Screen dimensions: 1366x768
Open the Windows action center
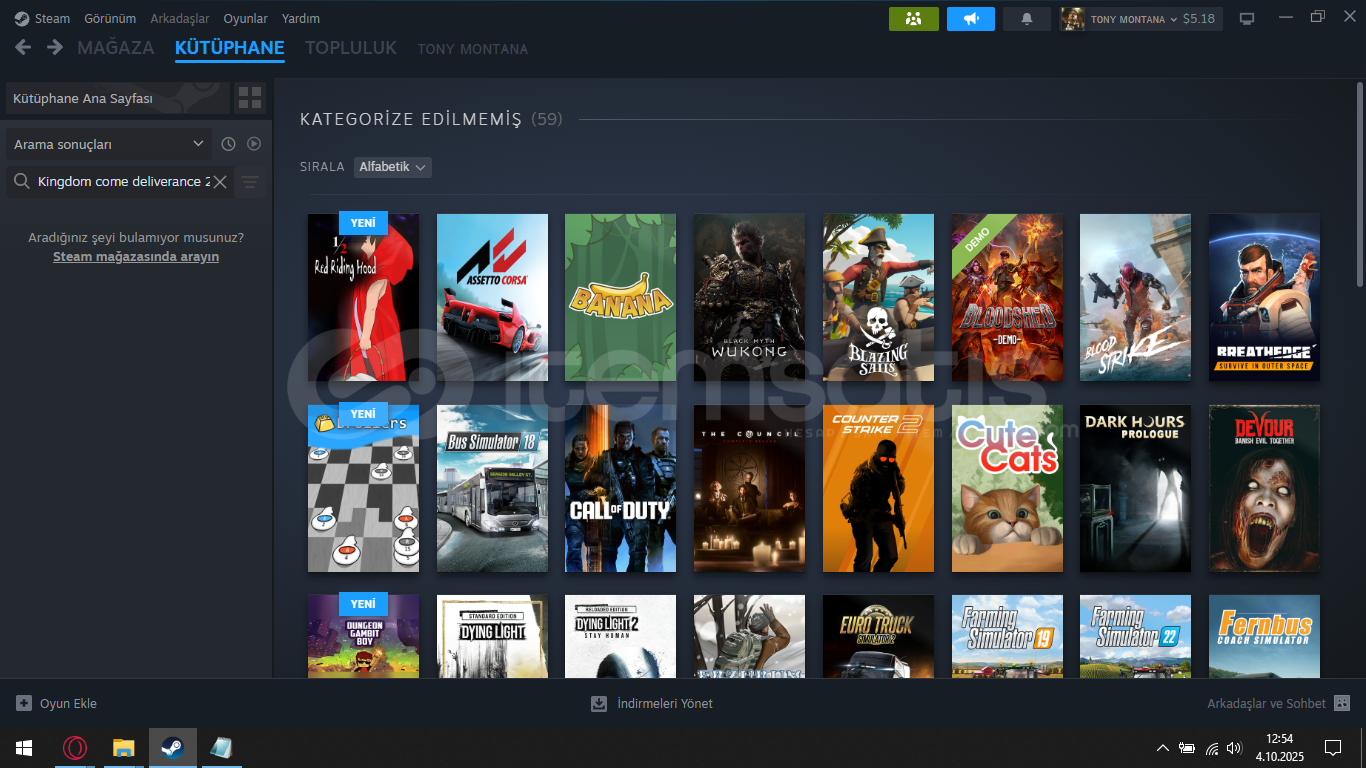(1332, 748)
